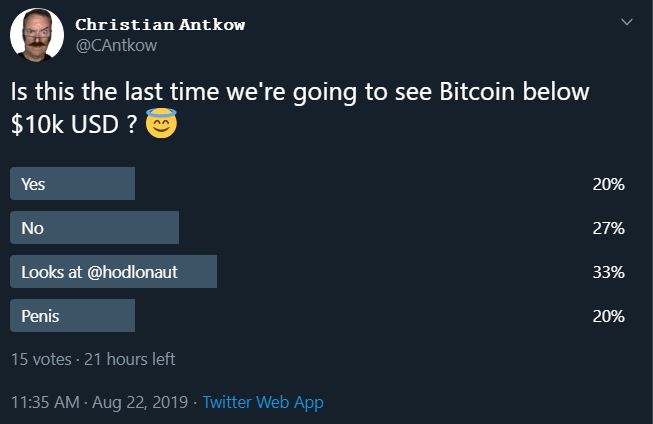Open the Twitter Web App link
Screen dimensions: 653x424
[x=263, y=402]
